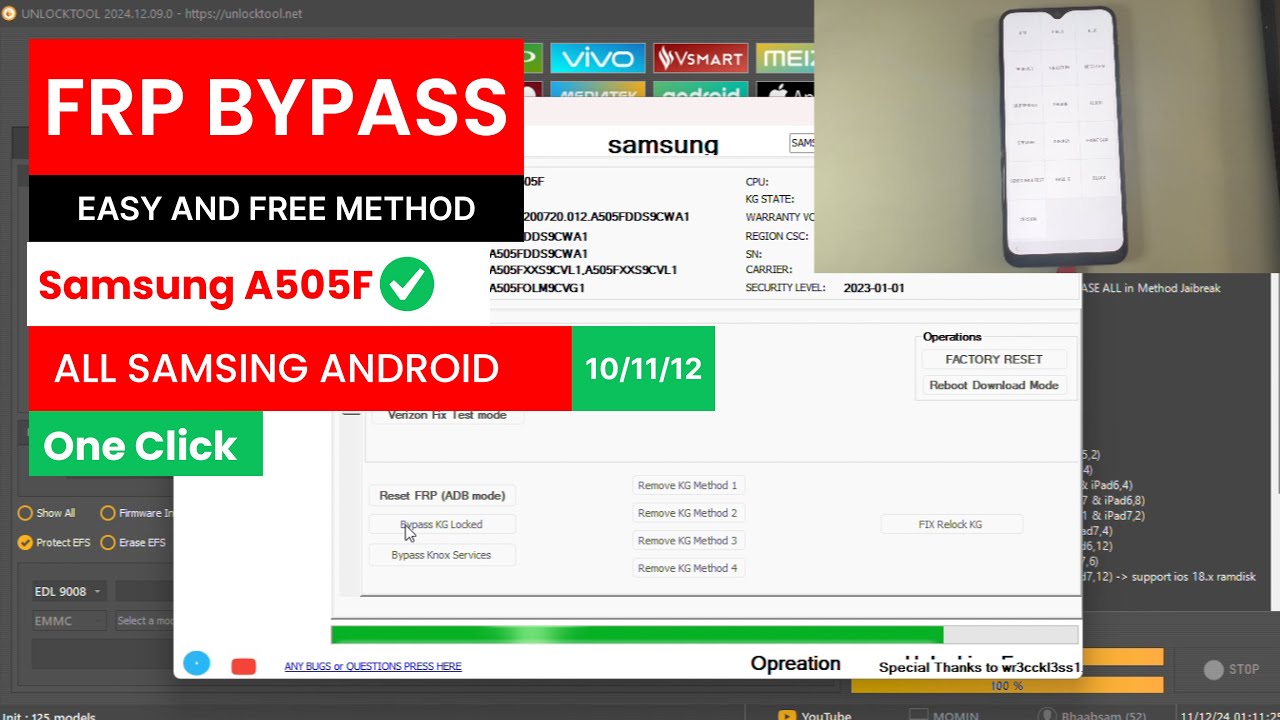1280x720 pixels.
Task: Click the green progress bar in Samsung dialog
Action: tap(704, 634)
